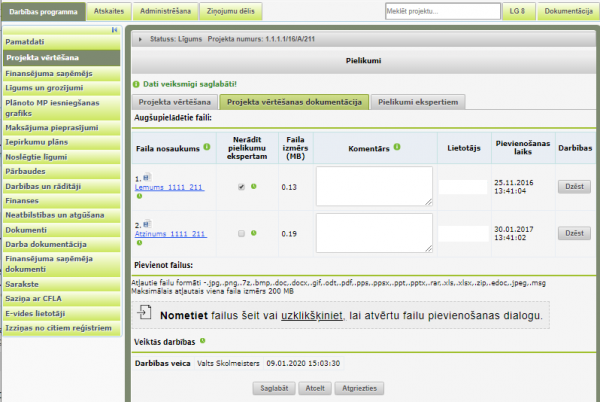The image size is (600, 402).
Task: Switch to Projekta vērtēšana tab
Action: 175,102
